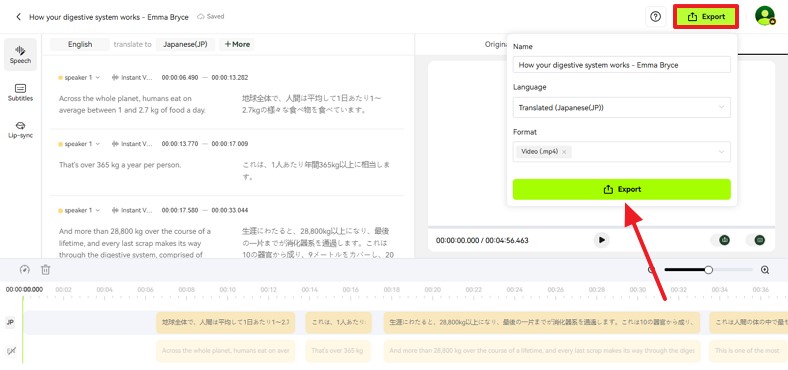
Task: Click the Japanese translation これは、1人あたり年間365kg in the list
Action: (x=316, y=170)
